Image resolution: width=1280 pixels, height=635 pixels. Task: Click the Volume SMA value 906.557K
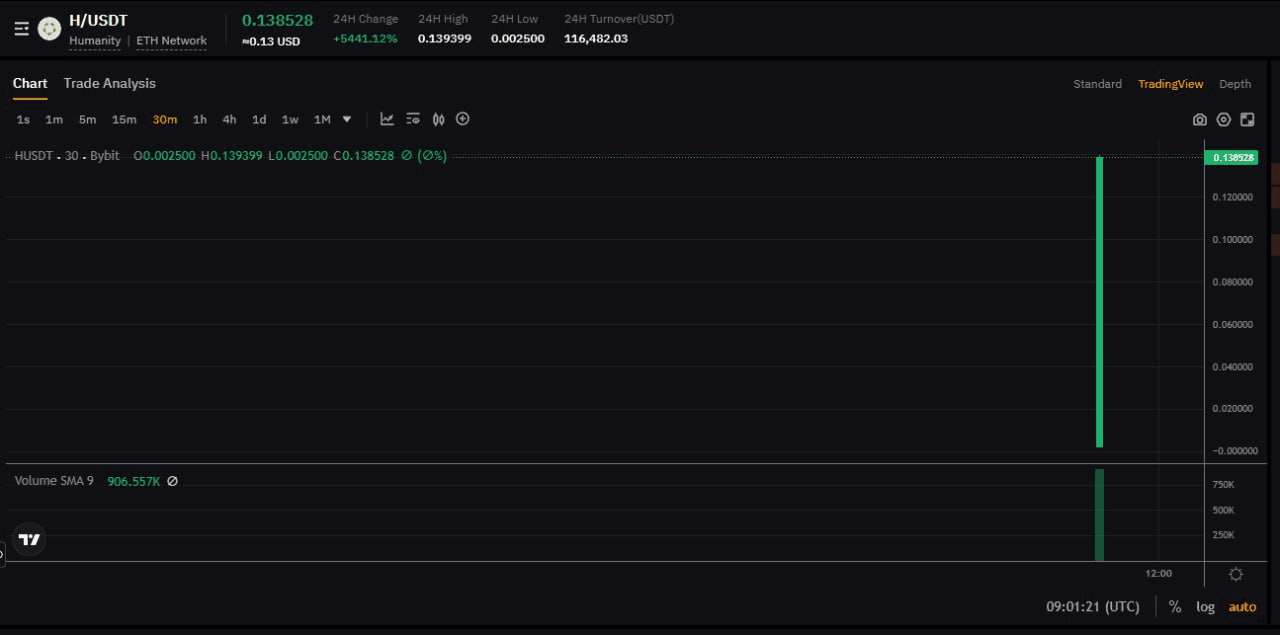[x=134, y=481]
